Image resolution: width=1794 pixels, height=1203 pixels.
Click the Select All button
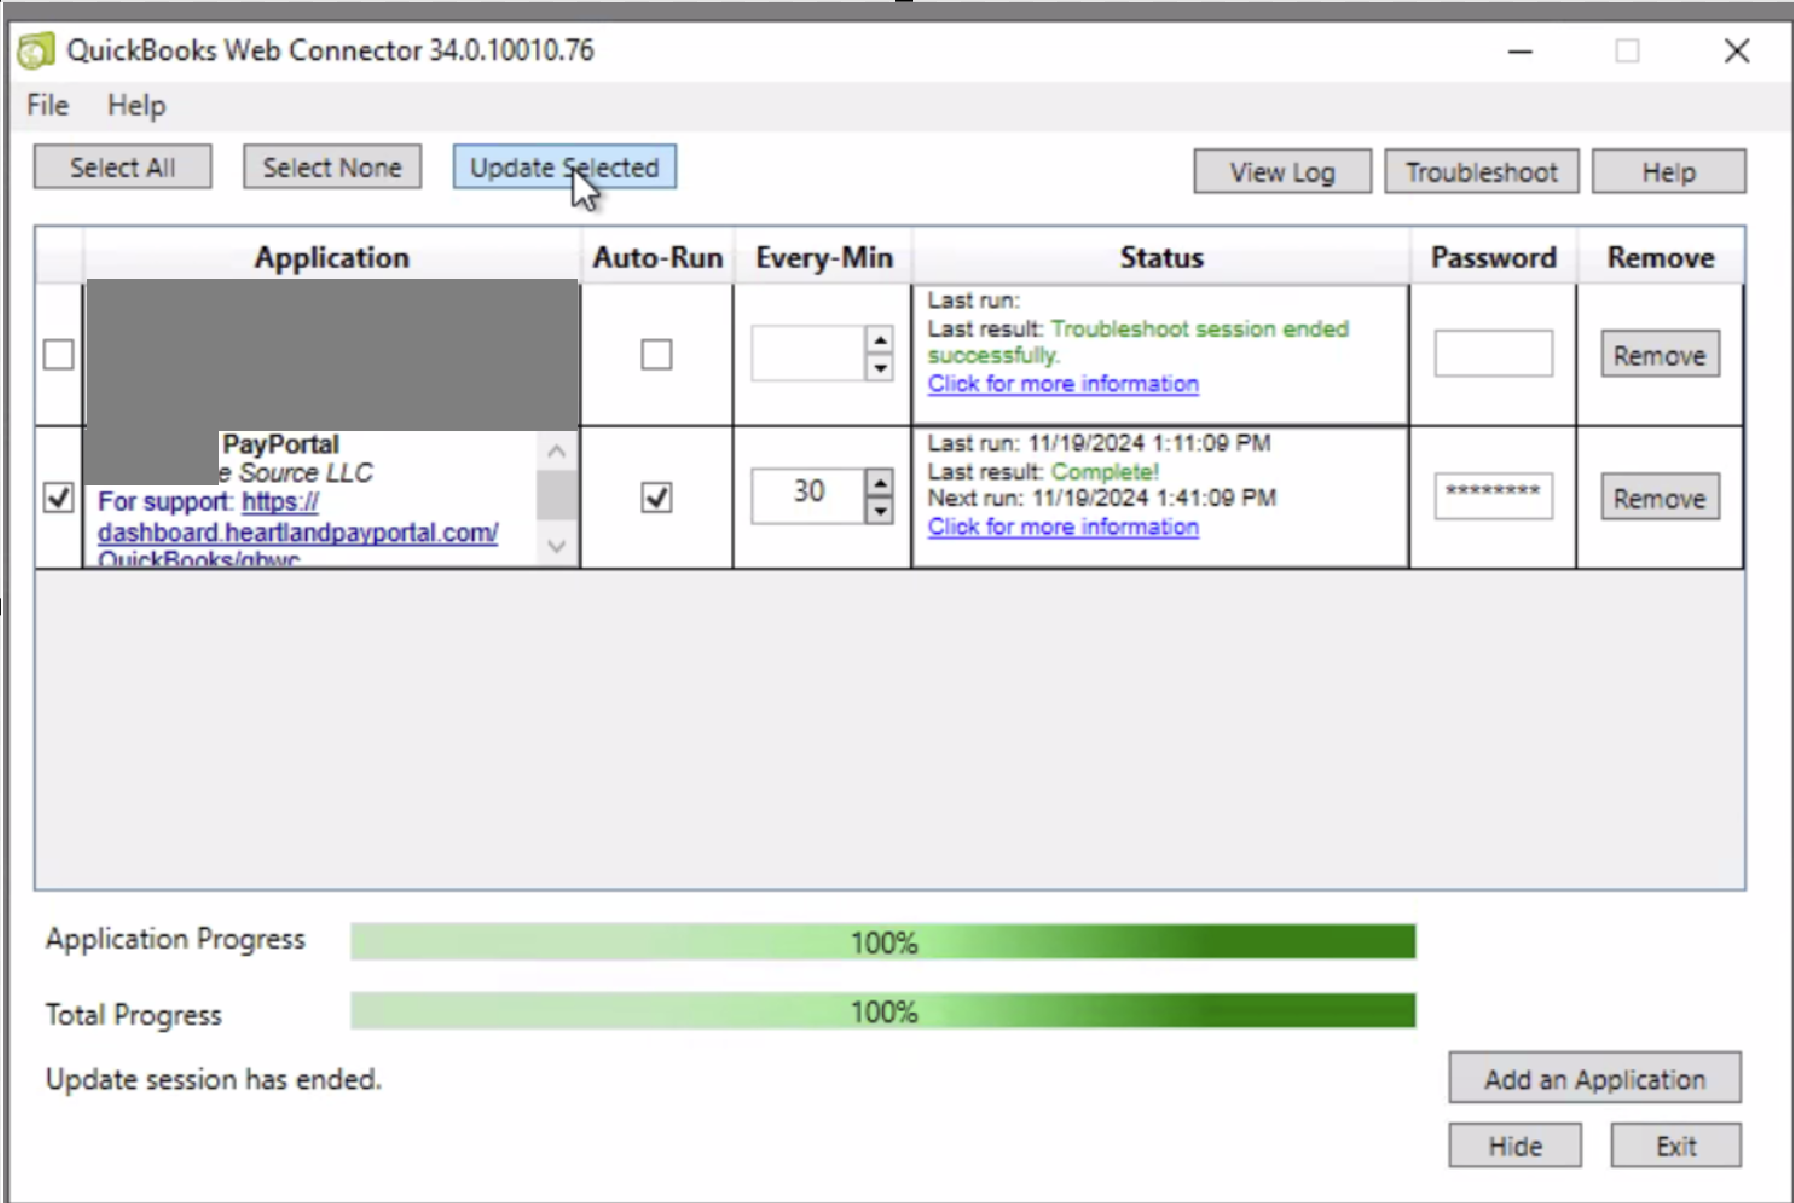pyautogui.click(x=122, y=167)
